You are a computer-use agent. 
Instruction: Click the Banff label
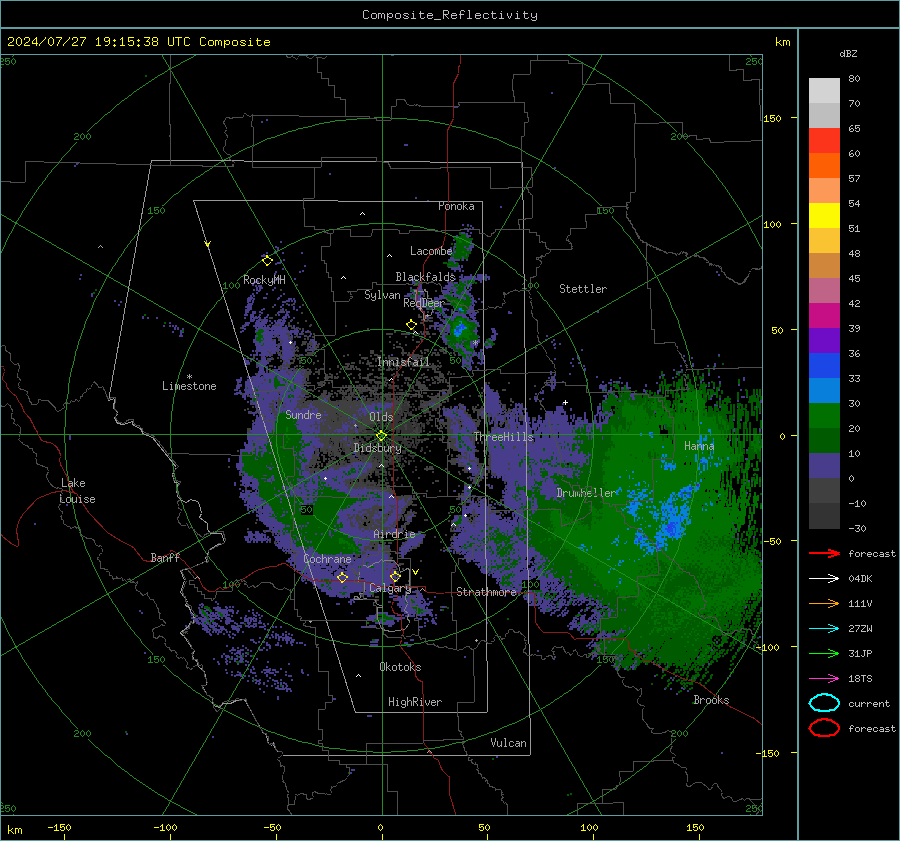pyautogui.click(x=165, y=557)
